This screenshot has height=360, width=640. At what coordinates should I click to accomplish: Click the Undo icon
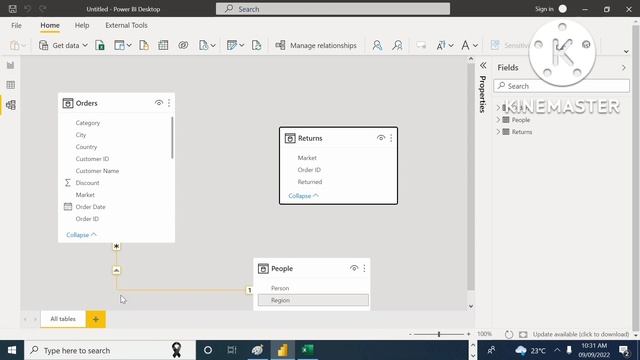coord(27,9)
